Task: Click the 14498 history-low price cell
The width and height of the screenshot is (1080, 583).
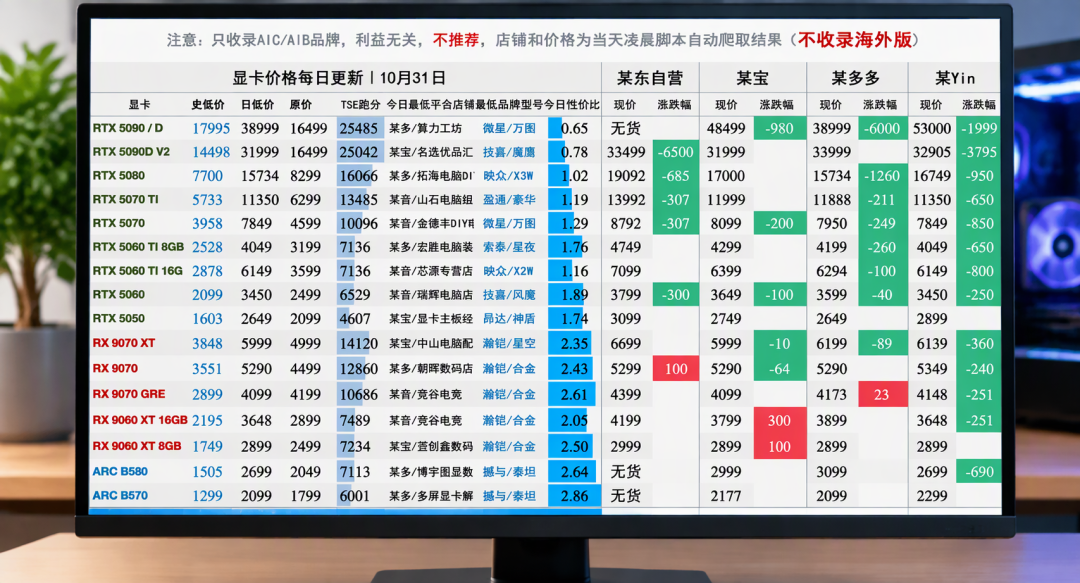Action: 211,152
